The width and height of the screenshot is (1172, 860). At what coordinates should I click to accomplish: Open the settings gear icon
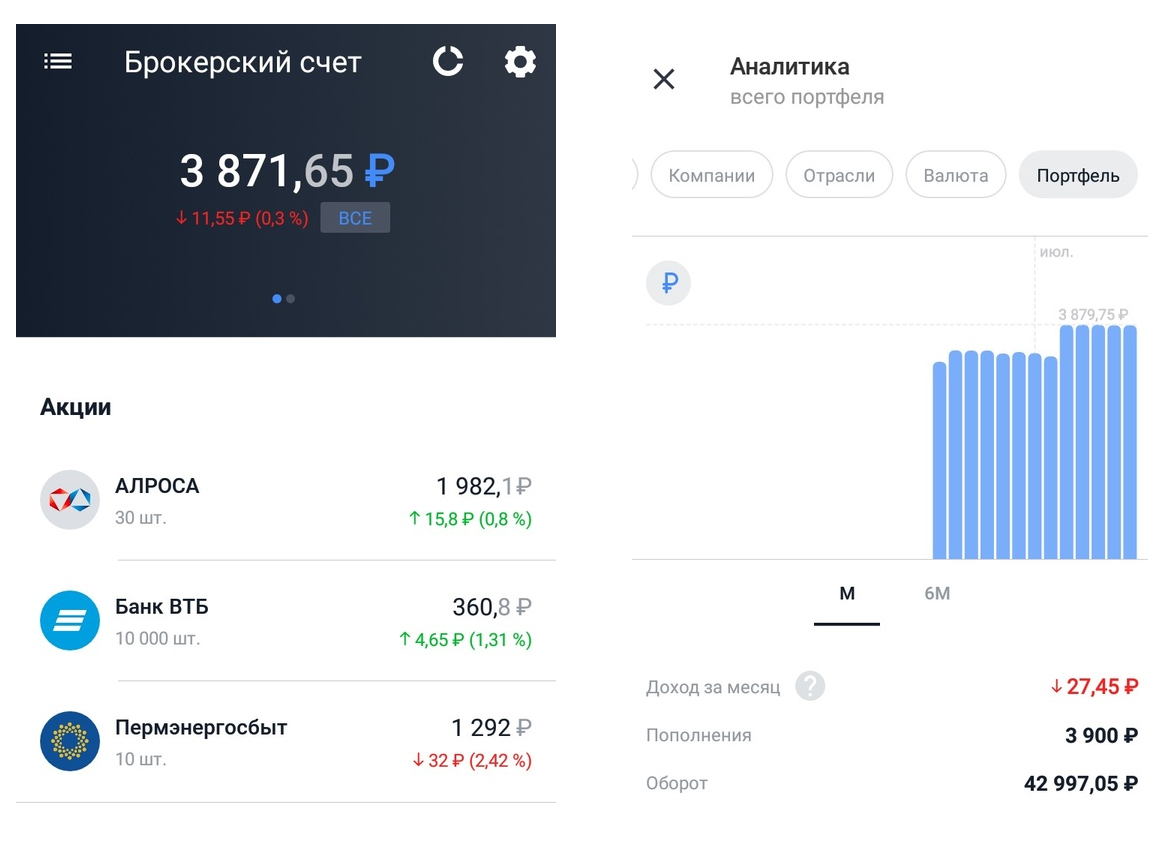point(520,61)
